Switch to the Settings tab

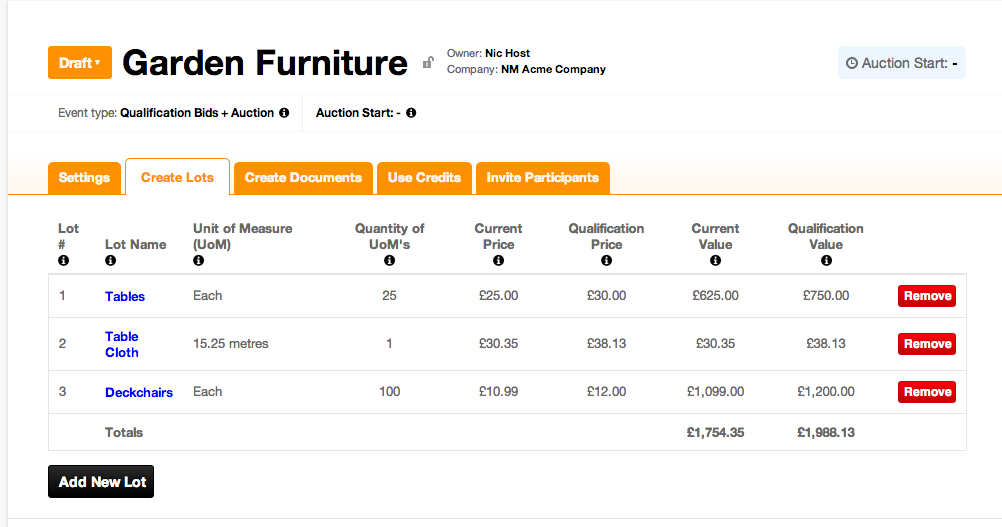(84, 178)
